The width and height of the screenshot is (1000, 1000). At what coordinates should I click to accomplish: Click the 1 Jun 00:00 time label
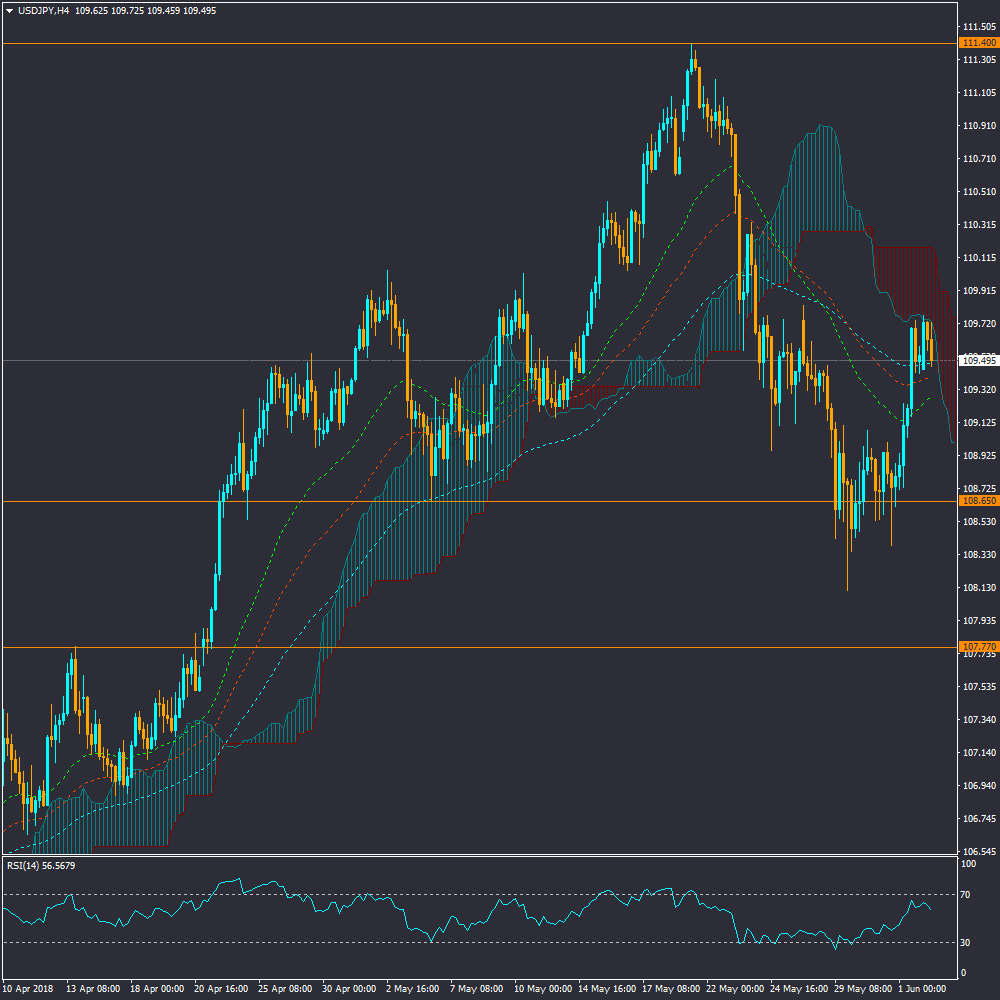click(x=923, y=988)
